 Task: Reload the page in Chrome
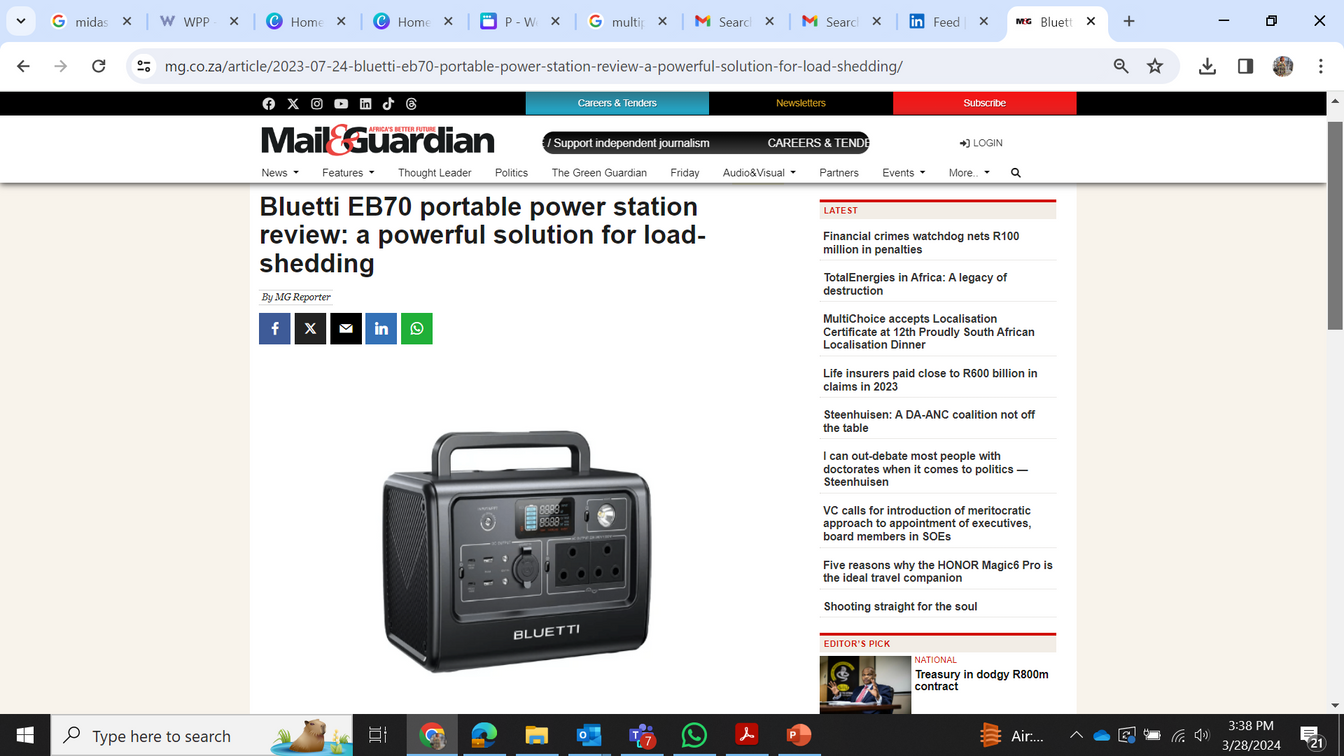pos(98,66)
